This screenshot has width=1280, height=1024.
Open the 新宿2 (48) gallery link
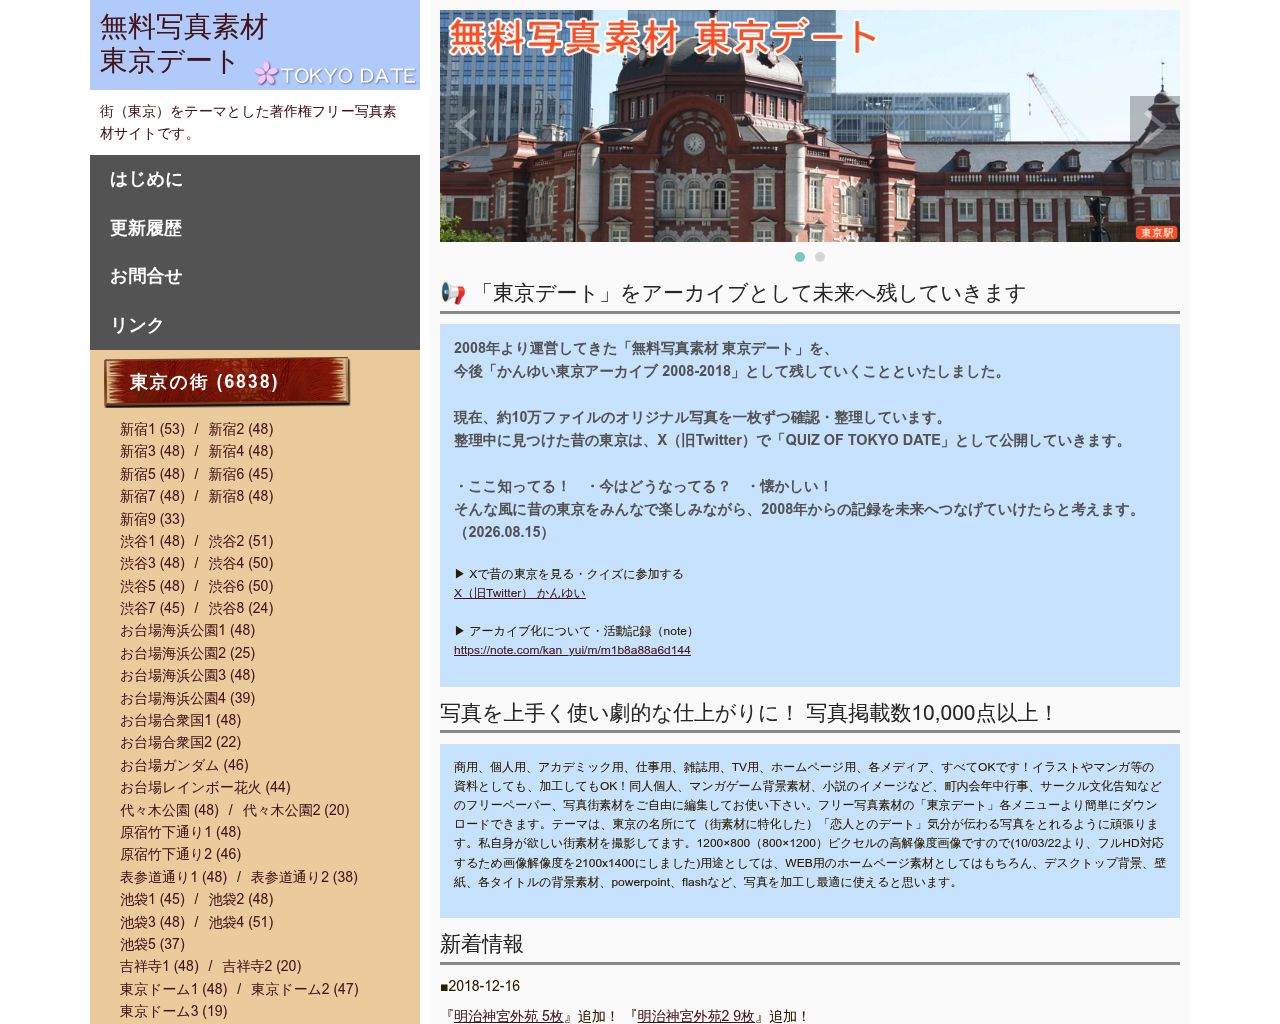click(x=240, y=429)
